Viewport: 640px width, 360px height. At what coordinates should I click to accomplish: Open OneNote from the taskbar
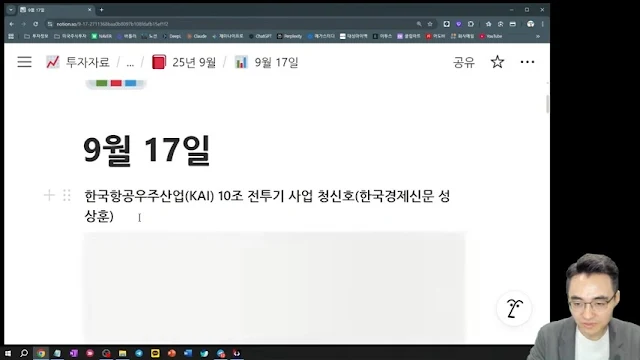tap(73, 353)
